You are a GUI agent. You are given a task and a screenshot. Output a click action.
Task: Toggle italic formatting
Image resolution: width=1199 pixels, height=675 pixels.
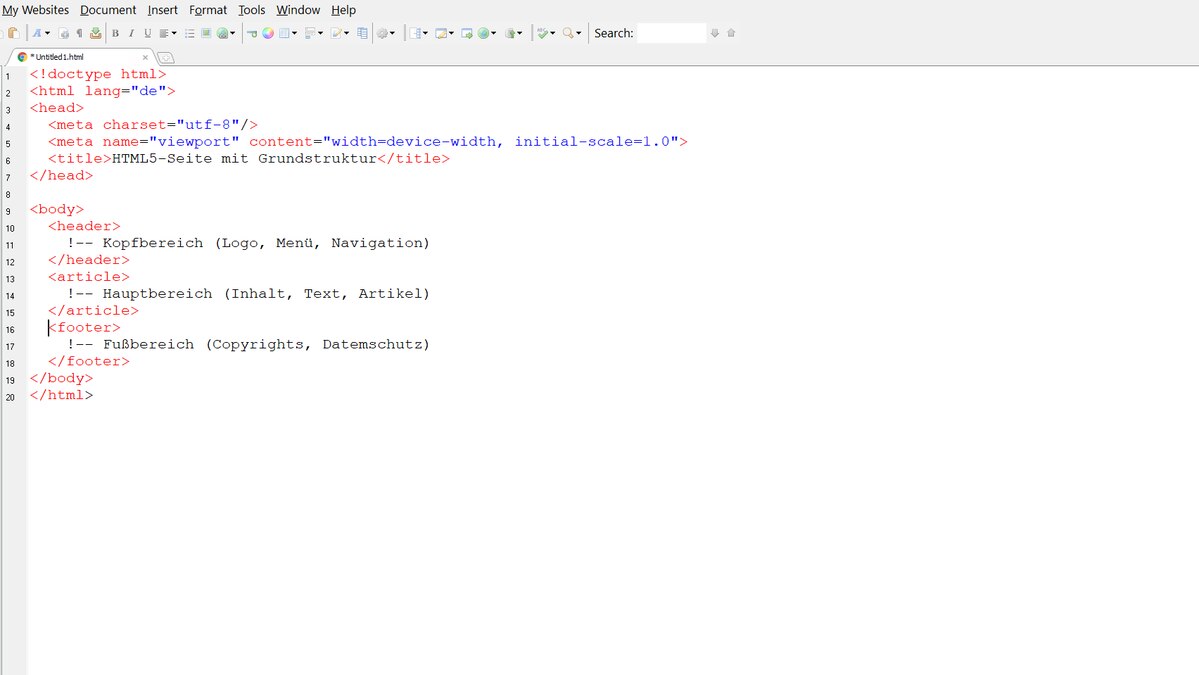pyautogui.click(x=132, y=33)
